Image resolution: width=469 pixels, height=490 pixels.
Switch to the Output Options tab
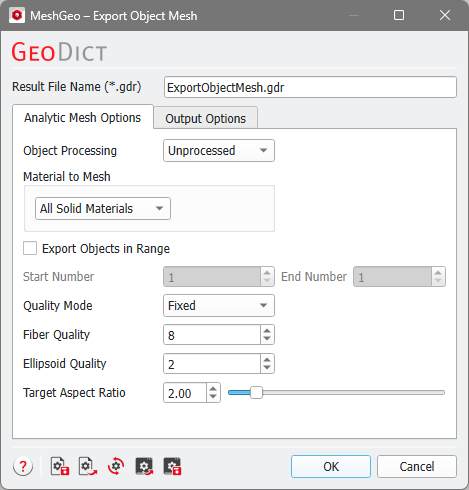tap(205, 118)
